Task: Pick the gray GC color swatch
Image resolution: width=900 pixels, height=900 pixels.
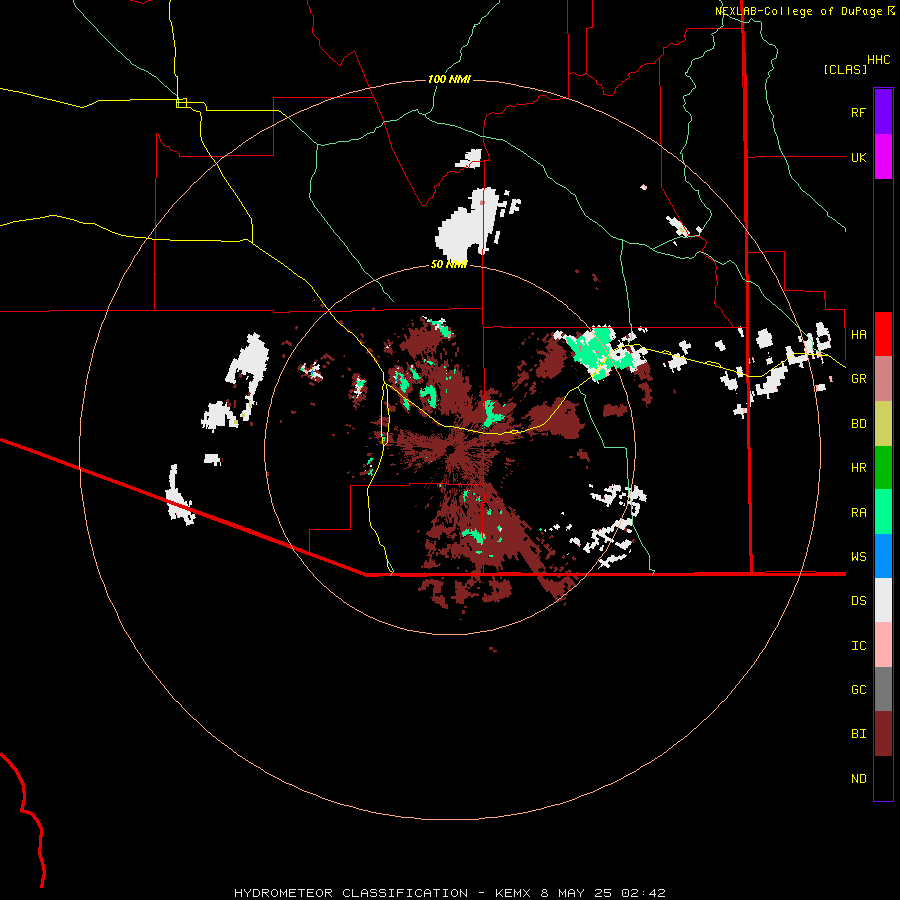Action: point(883,689)
